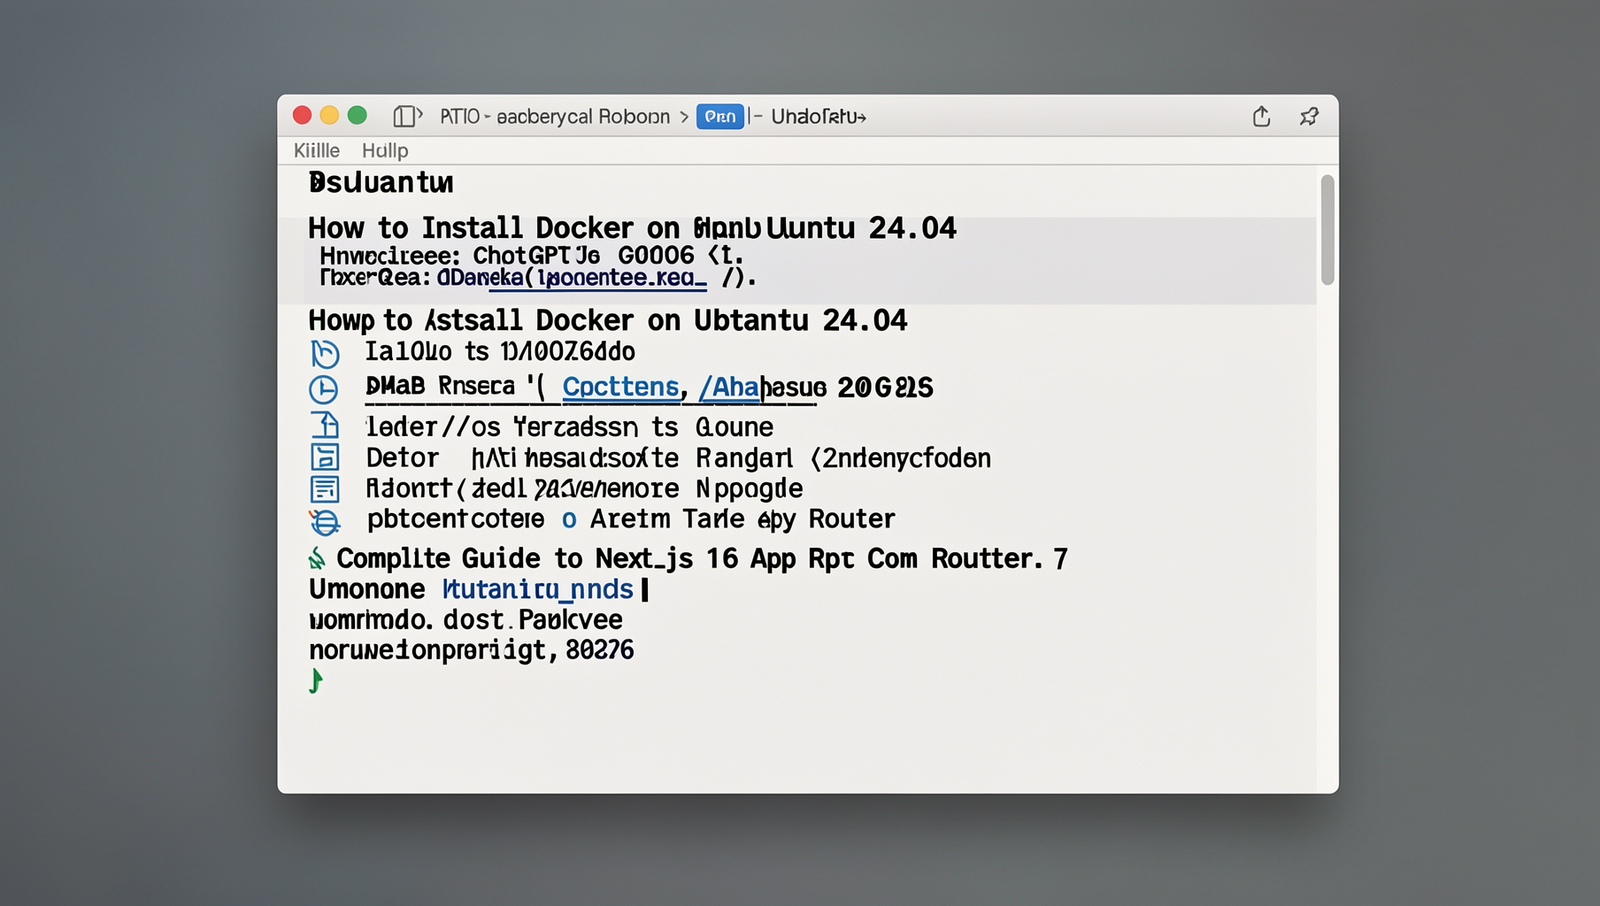Click Complite Guide to Next_js heading
This screenshot has width=1600, height=906.
(x=702, y=558)
